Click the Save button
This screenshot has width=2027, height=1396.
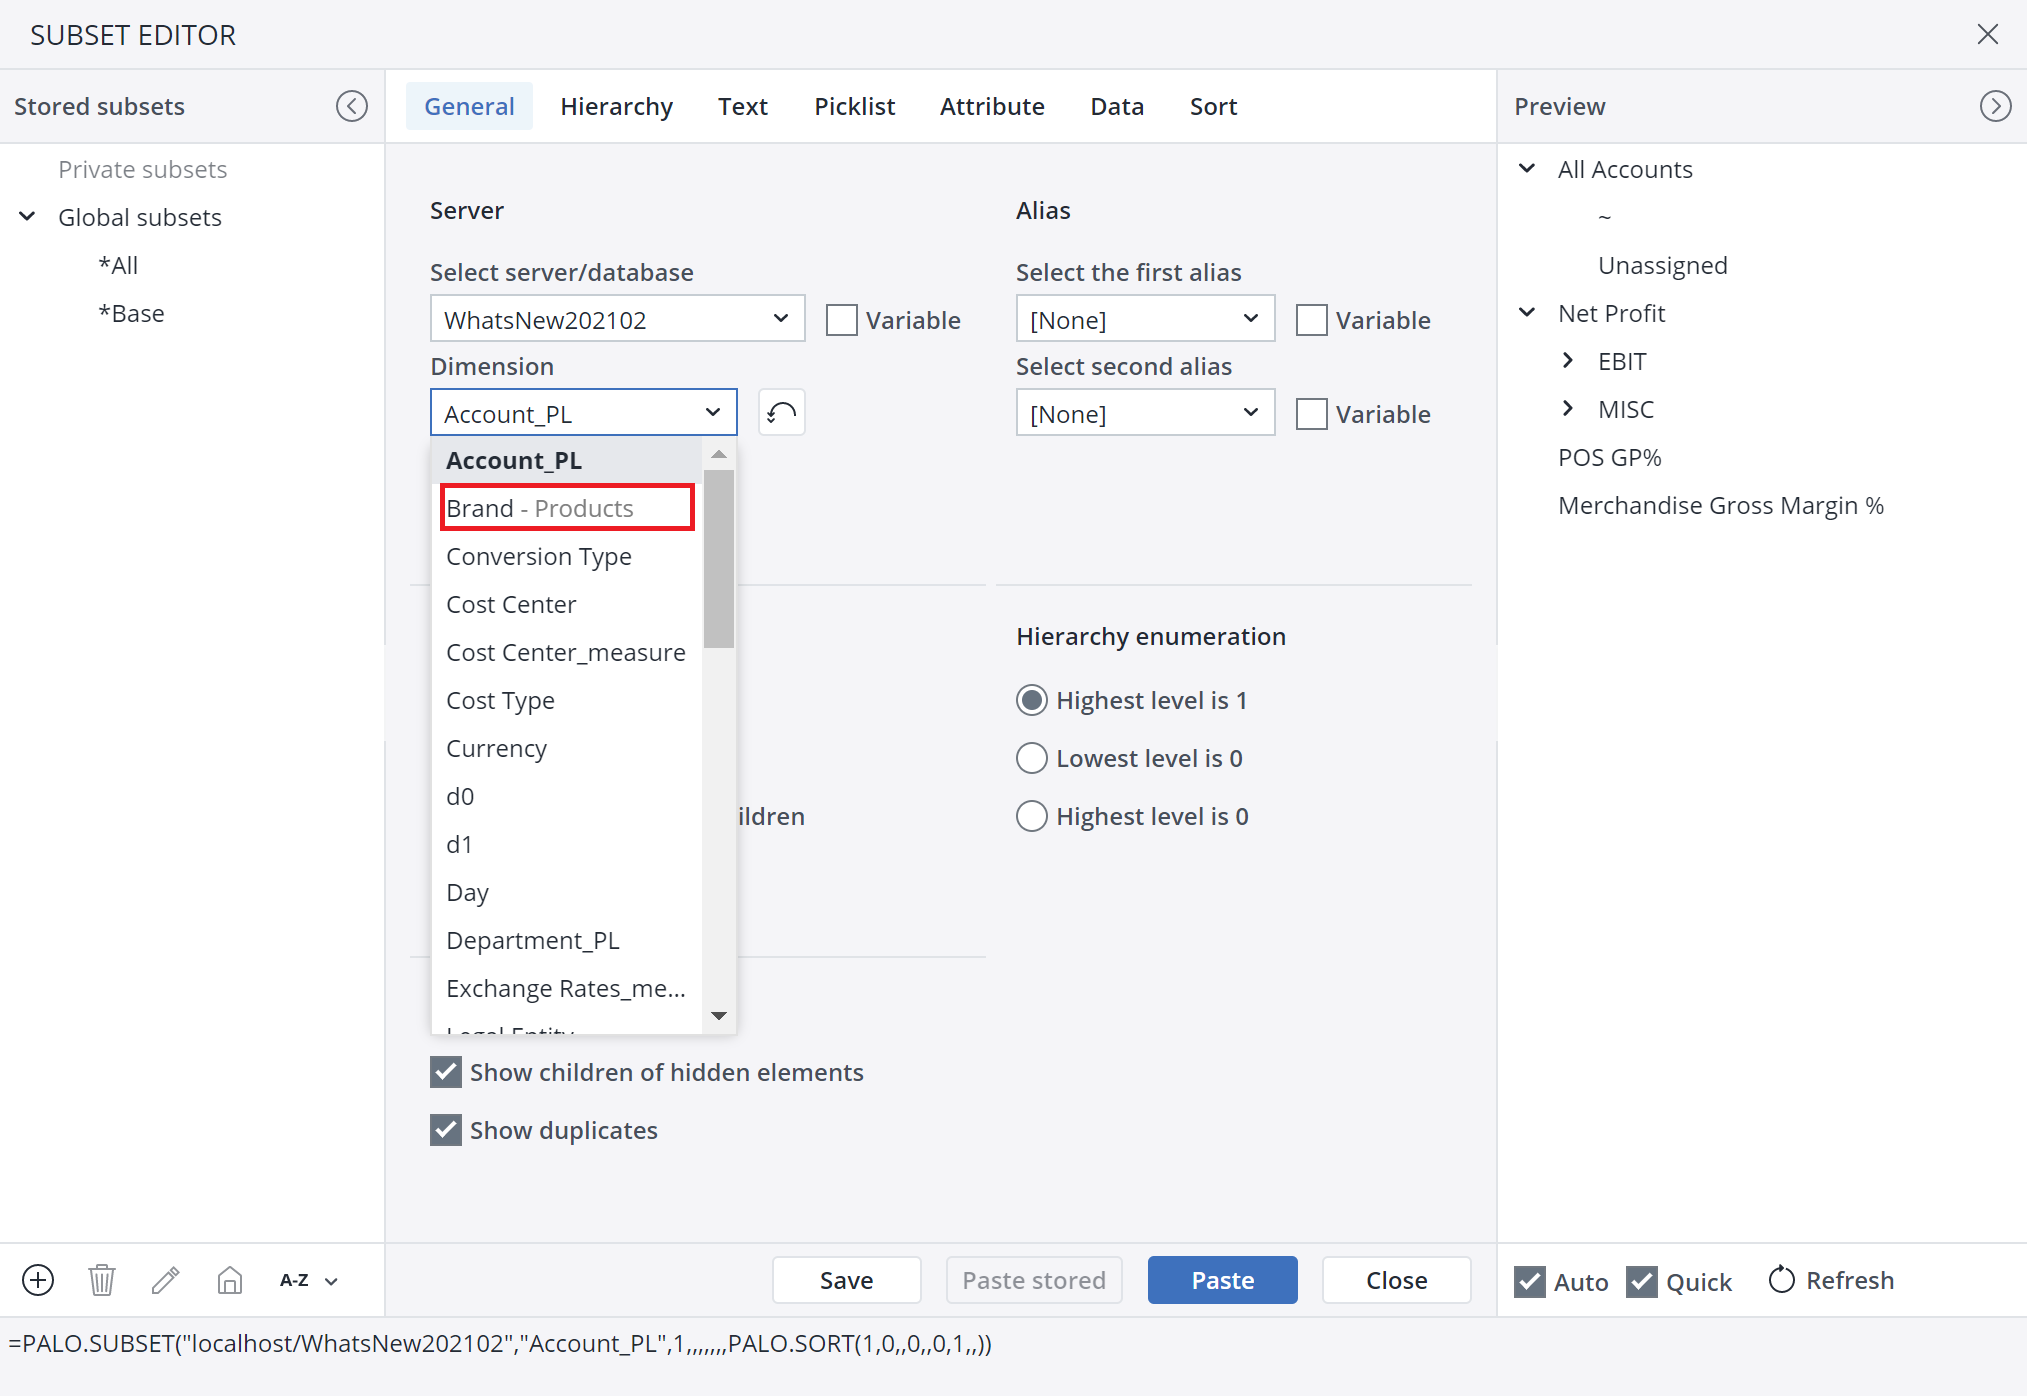tap(846, 1280)
